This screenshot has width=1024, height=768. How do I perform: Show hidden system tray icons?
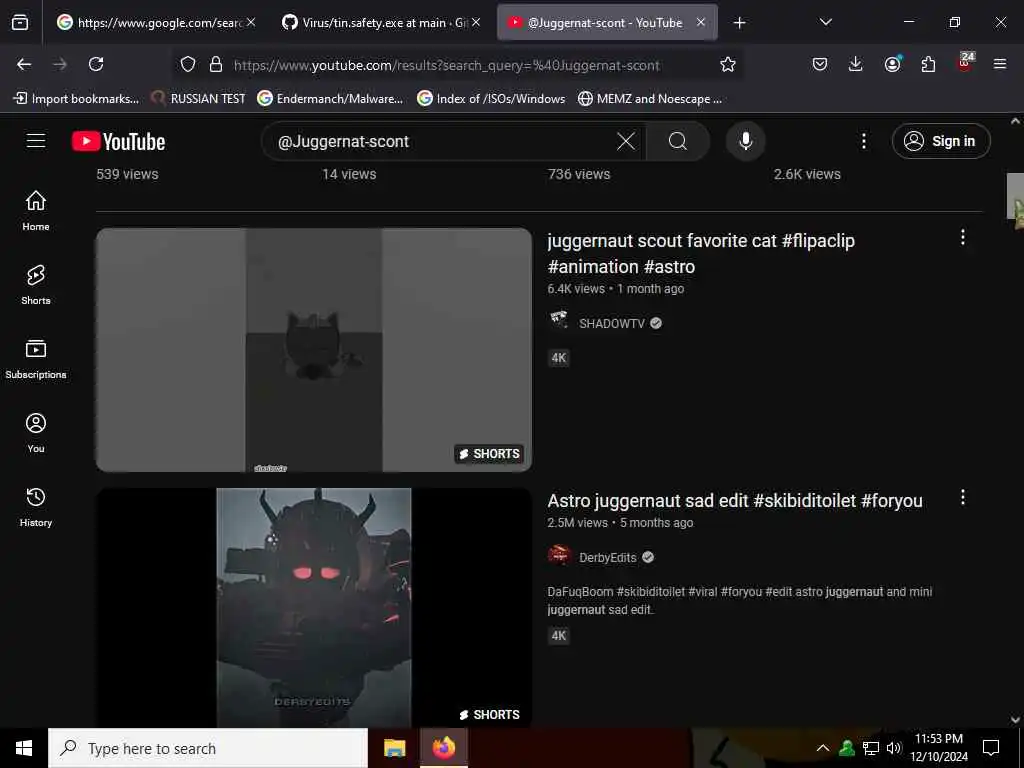coord(823,748)
